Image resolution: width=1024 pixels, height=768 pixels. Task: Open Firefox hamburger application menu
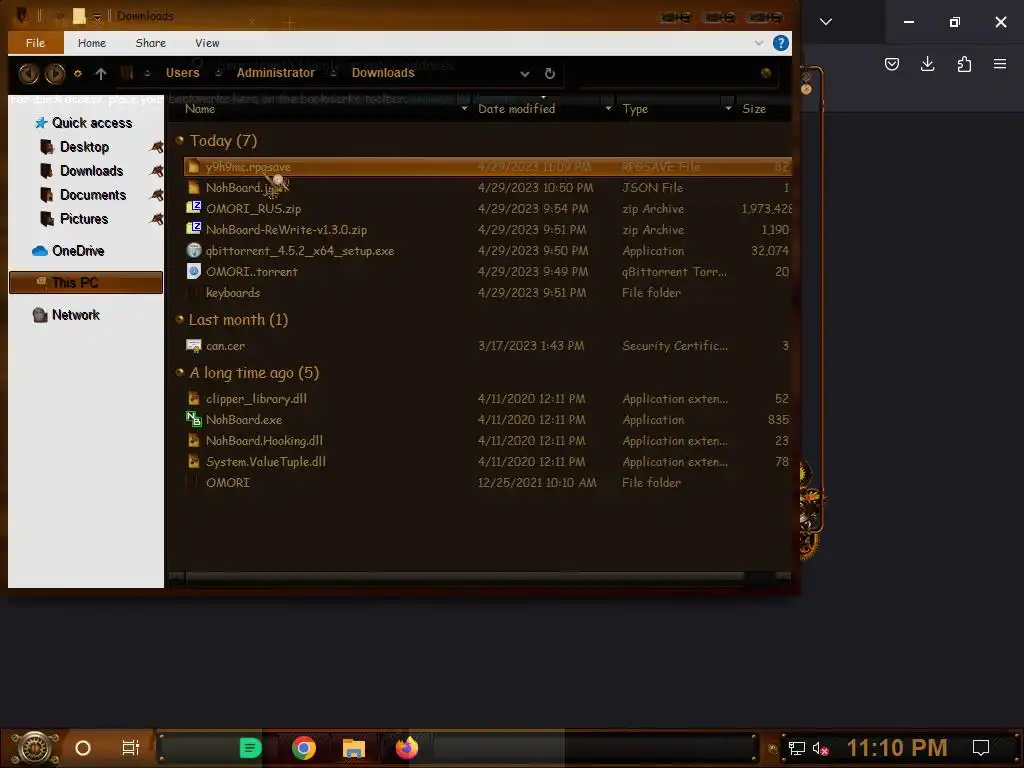[1000, 64]
